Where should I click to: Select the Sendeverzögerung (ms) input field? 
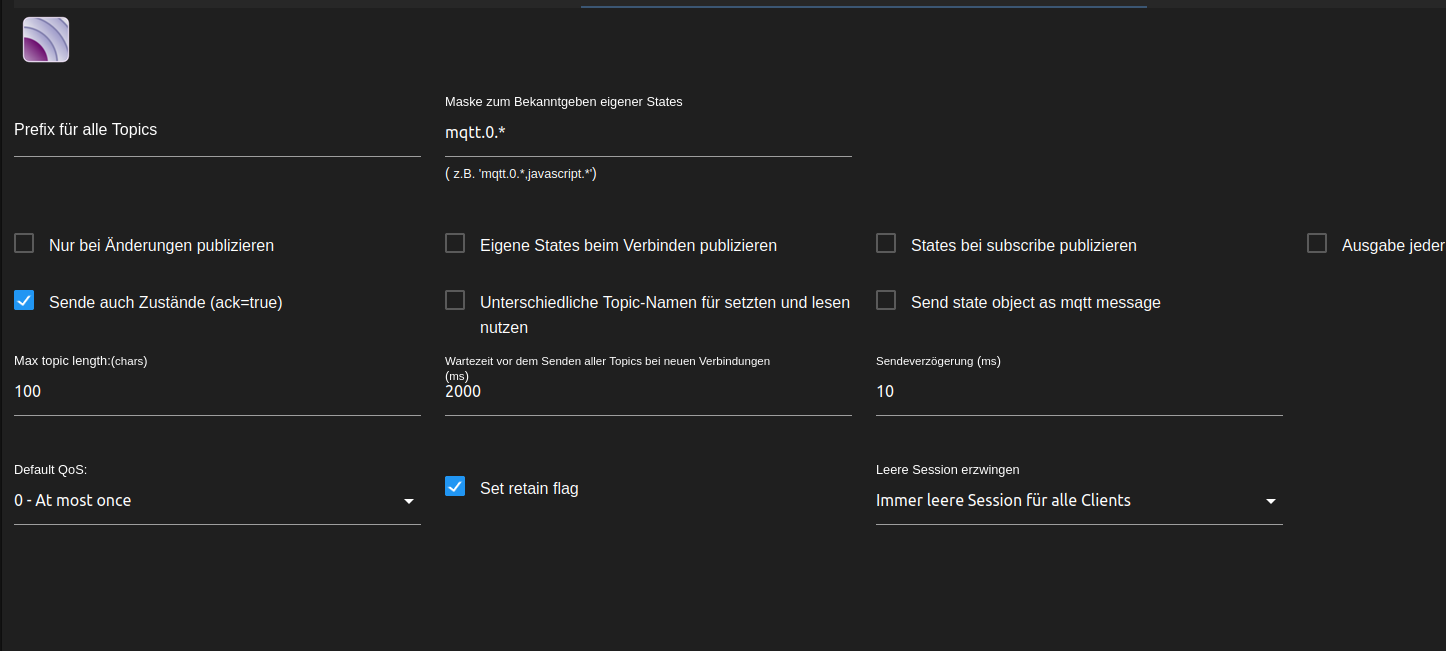[x=1079, y=392]
